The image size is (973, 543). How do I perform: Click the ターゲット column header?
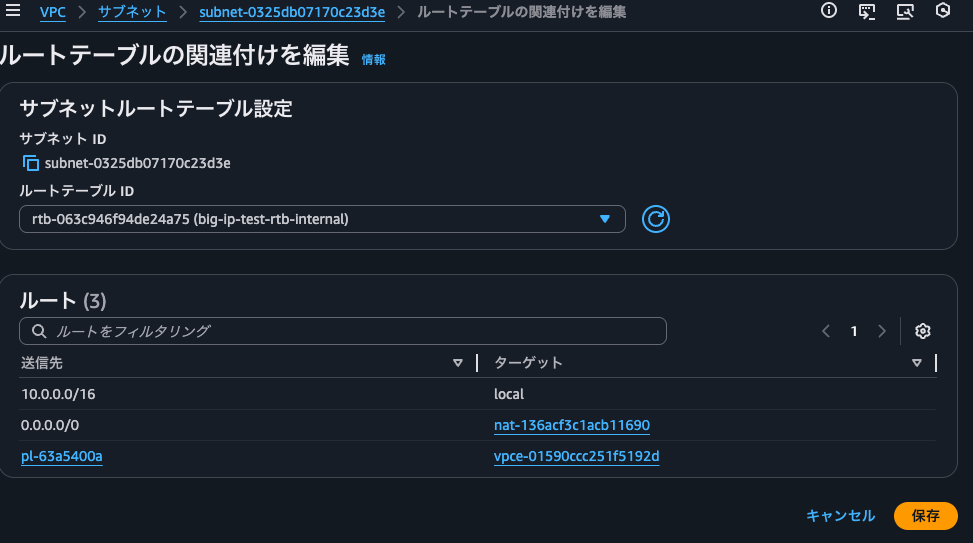pyautogui.click(x=528, y=363)
